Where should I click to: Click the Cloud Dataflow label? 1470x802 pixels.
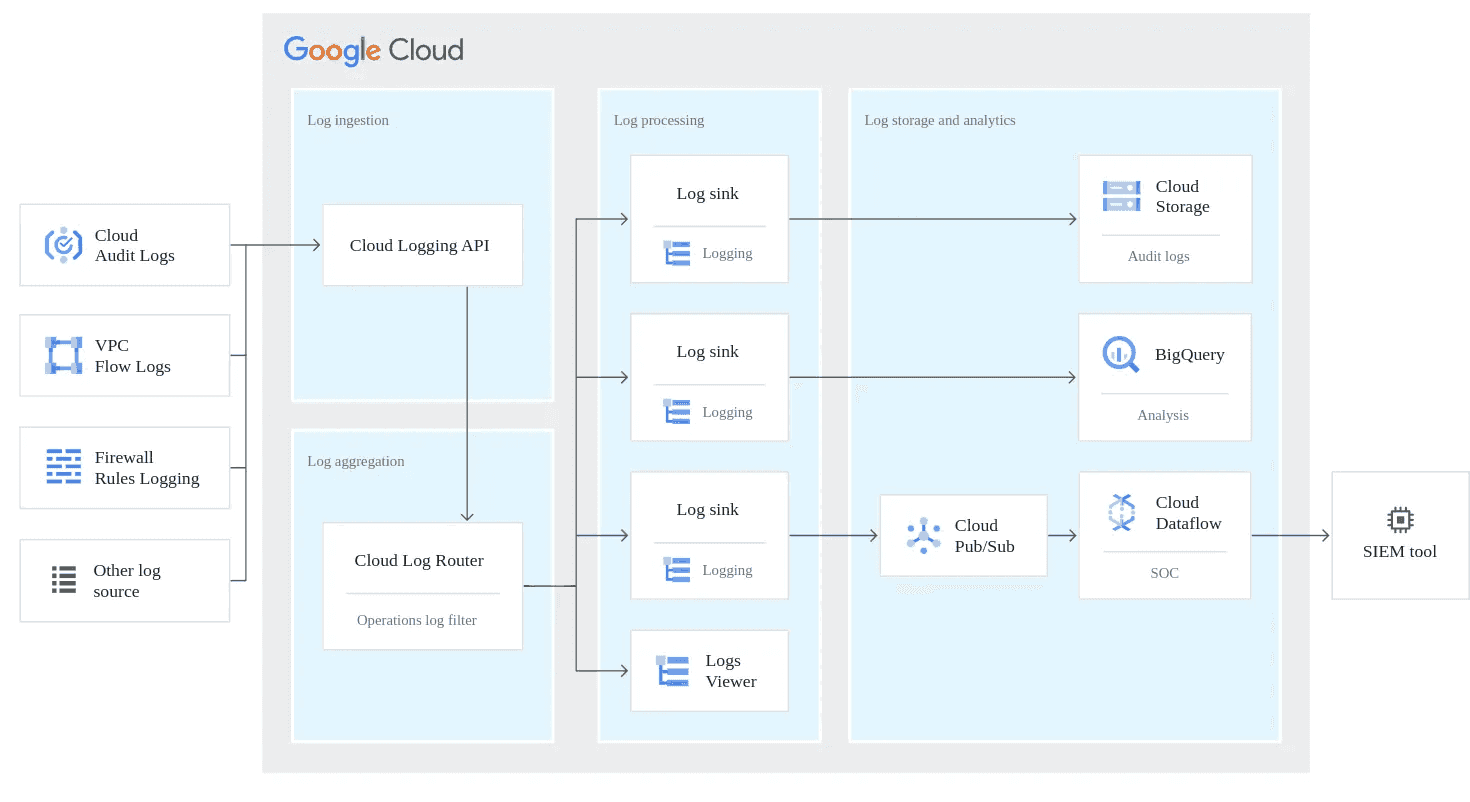coord(1189,512)
